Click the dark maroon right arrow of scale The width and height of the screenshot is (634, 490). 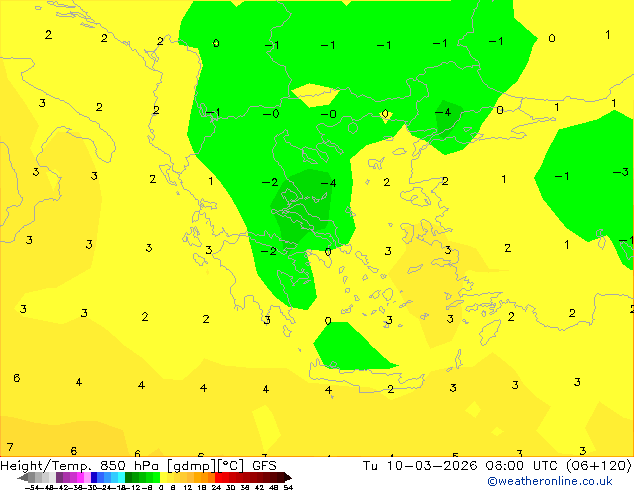click(288, 478)
